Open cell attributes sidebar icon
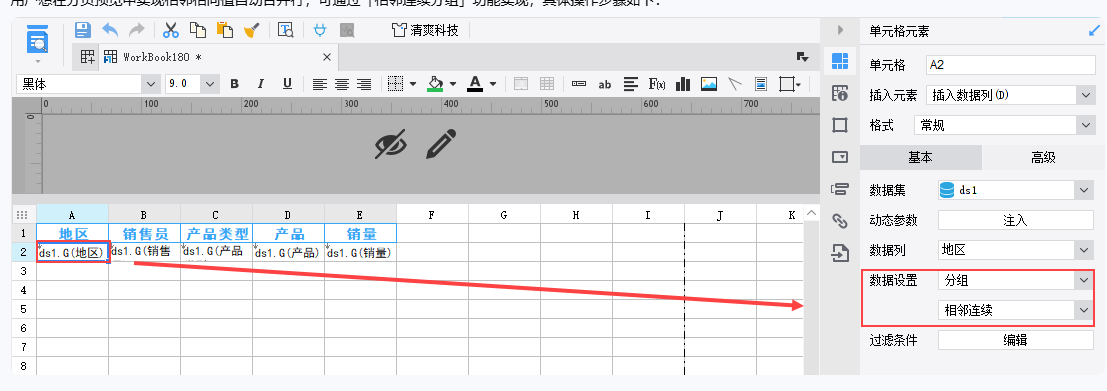The height and width of the screenshot is (391, 1107). [x=839, y=92]
